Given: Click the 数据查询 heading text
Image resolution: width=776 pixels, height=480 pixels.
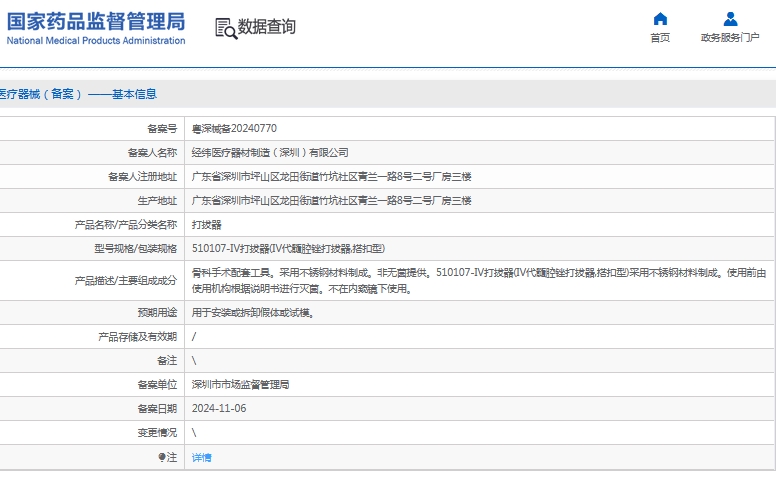Looking at the screenshot, I should pos(267,27).
